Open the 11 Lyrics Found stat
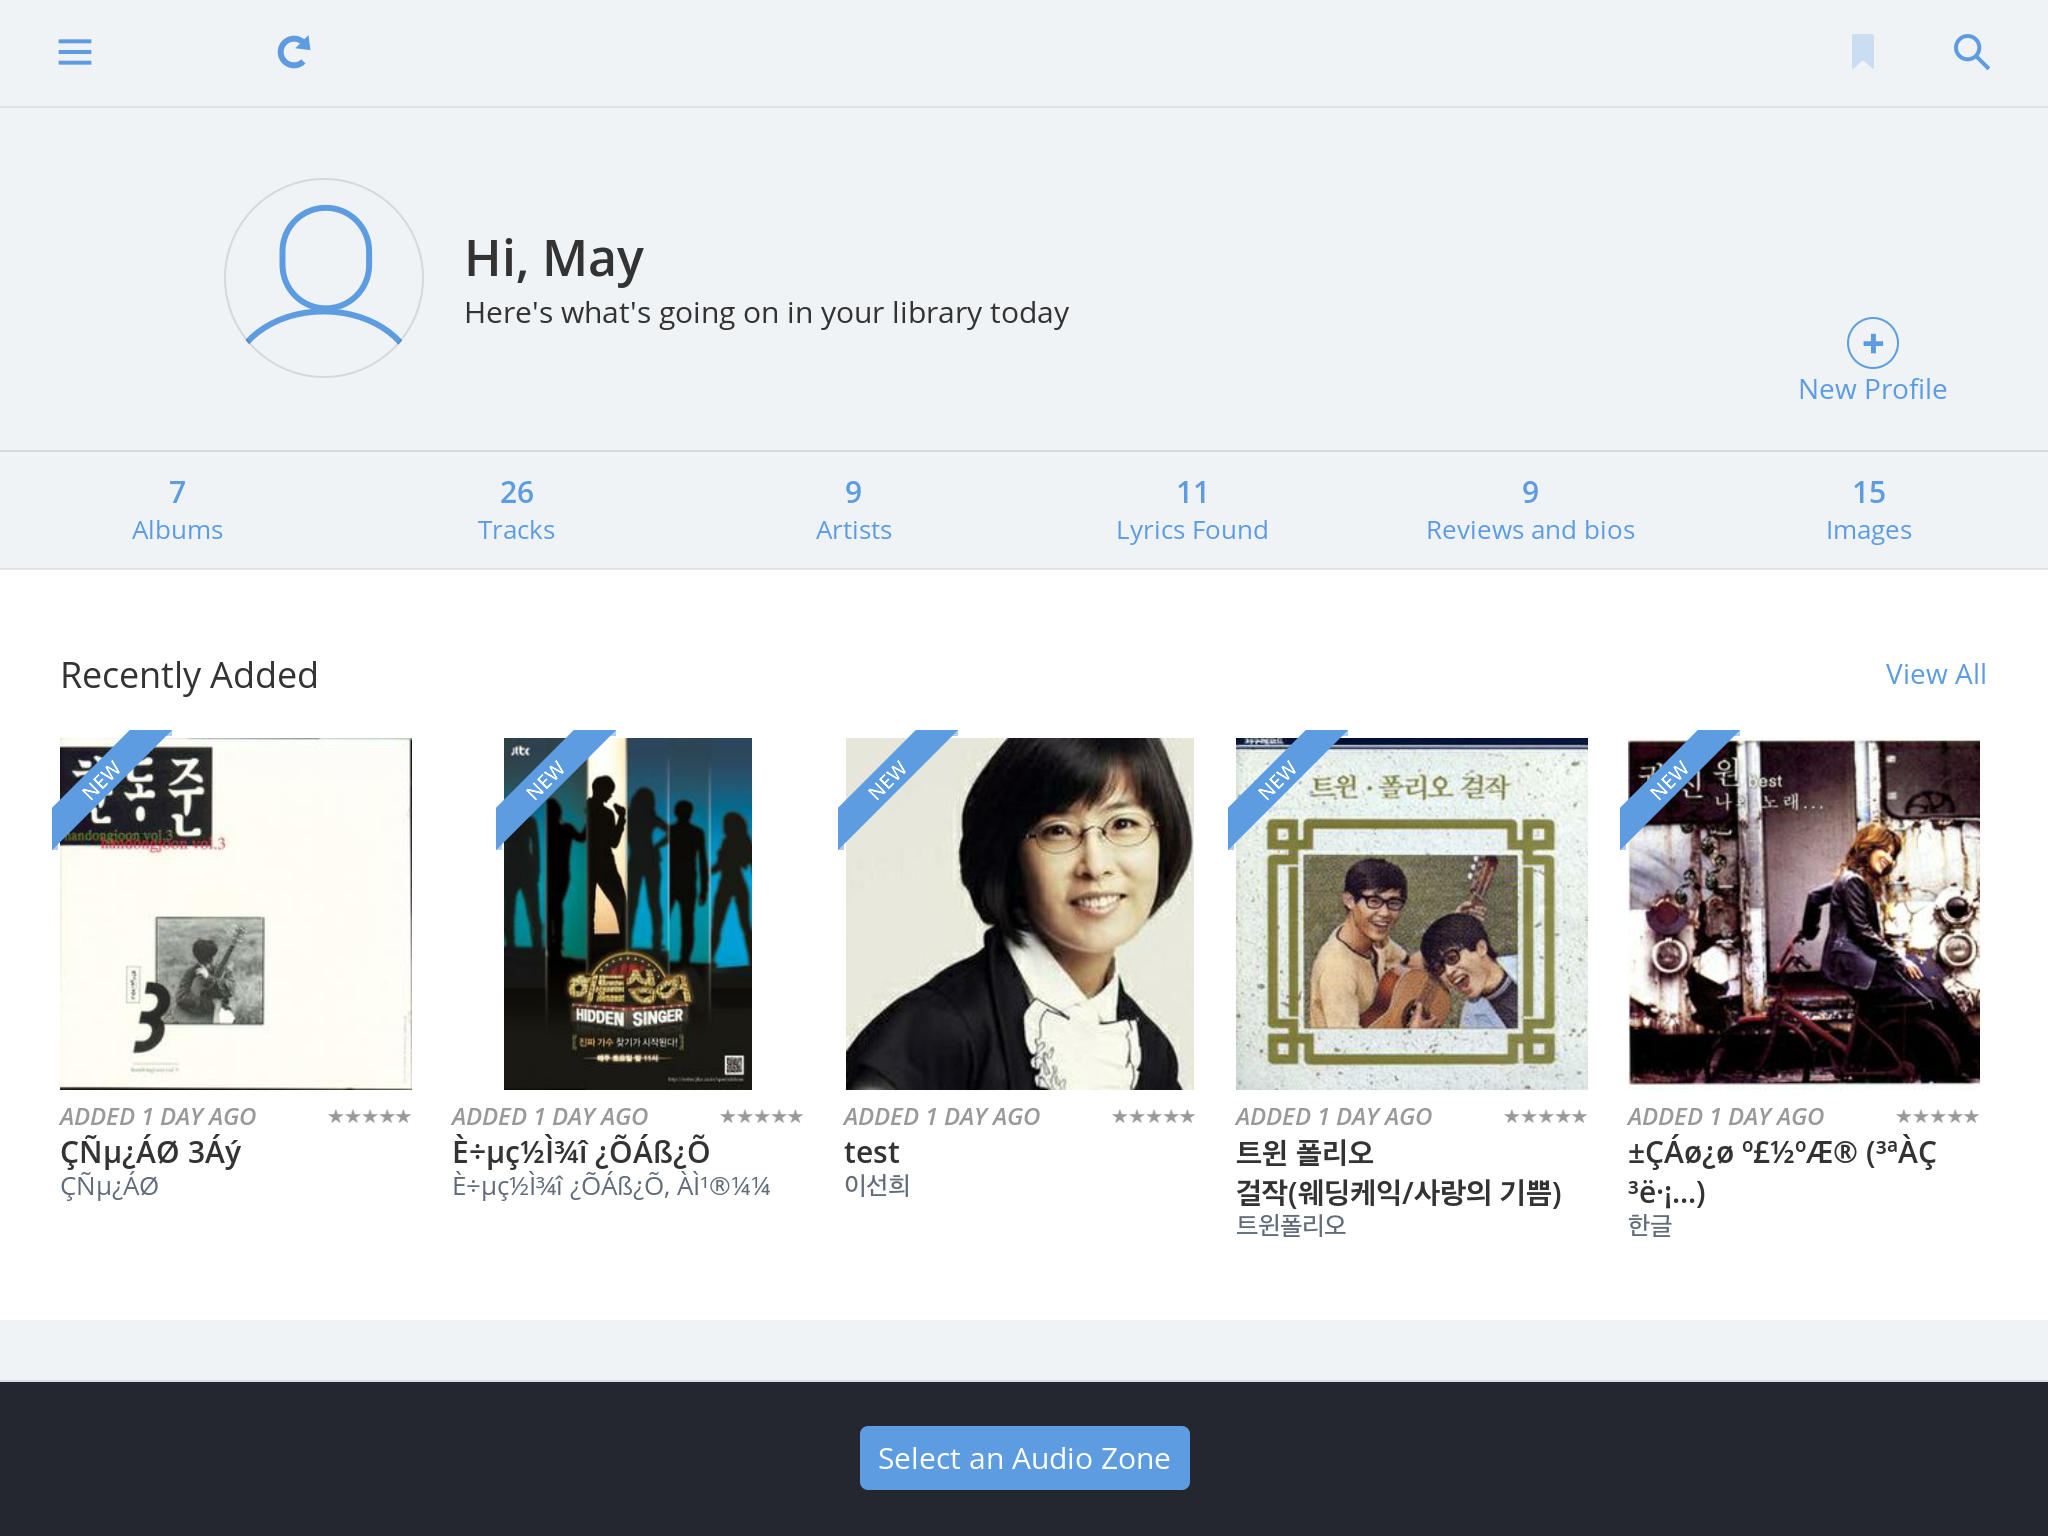The width and height of the screenshot is (2048, 1536). coord(1192,510)
